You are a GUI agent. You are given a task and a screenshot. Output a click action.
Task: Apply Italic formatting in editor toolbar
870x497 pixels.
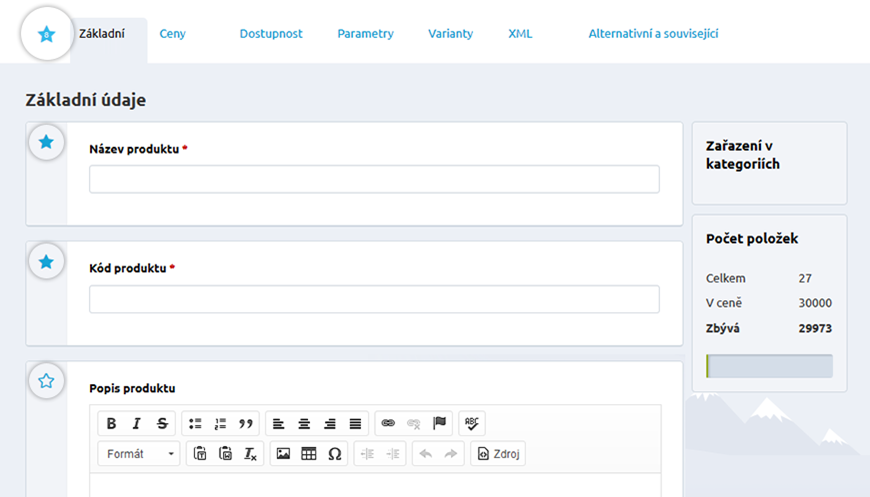click(x=136, y=423)
